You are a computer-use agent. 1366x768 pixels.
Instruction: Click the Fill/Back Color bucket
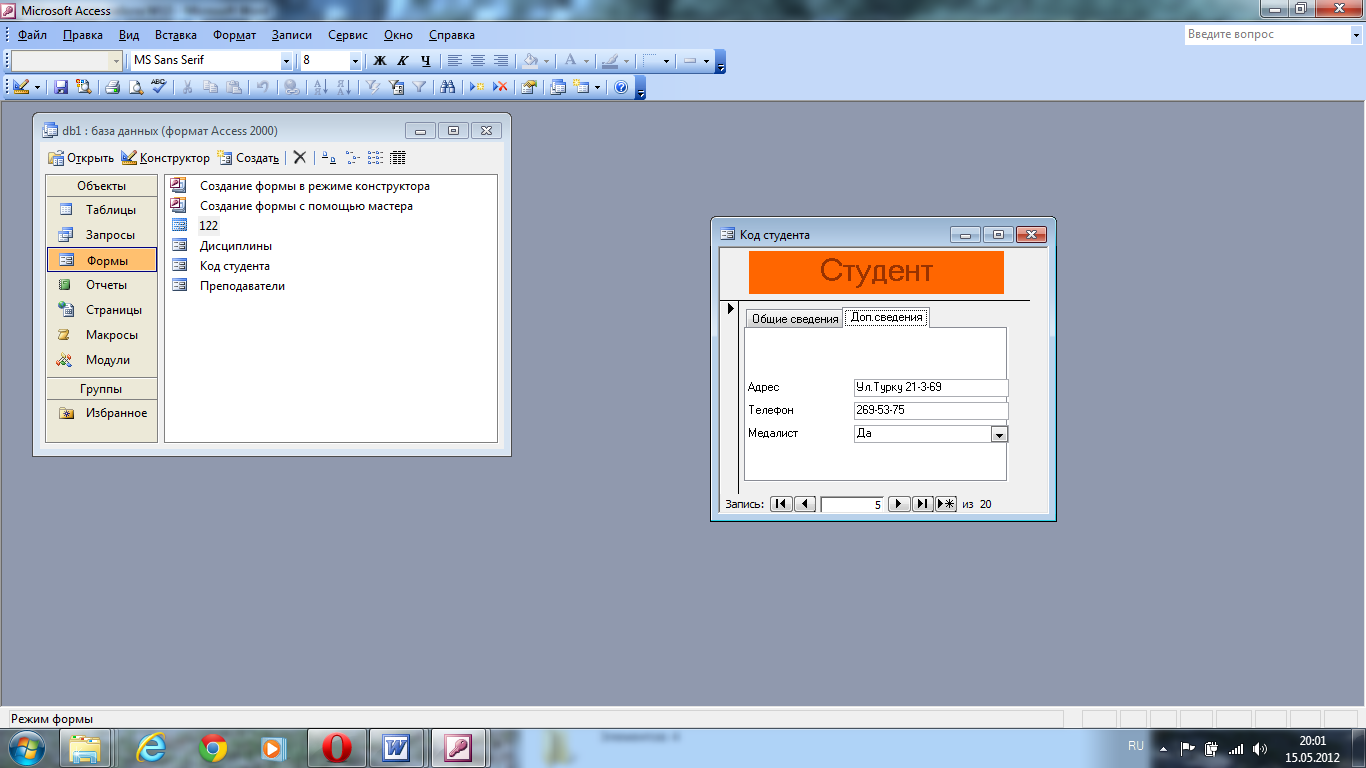point(531,61)
